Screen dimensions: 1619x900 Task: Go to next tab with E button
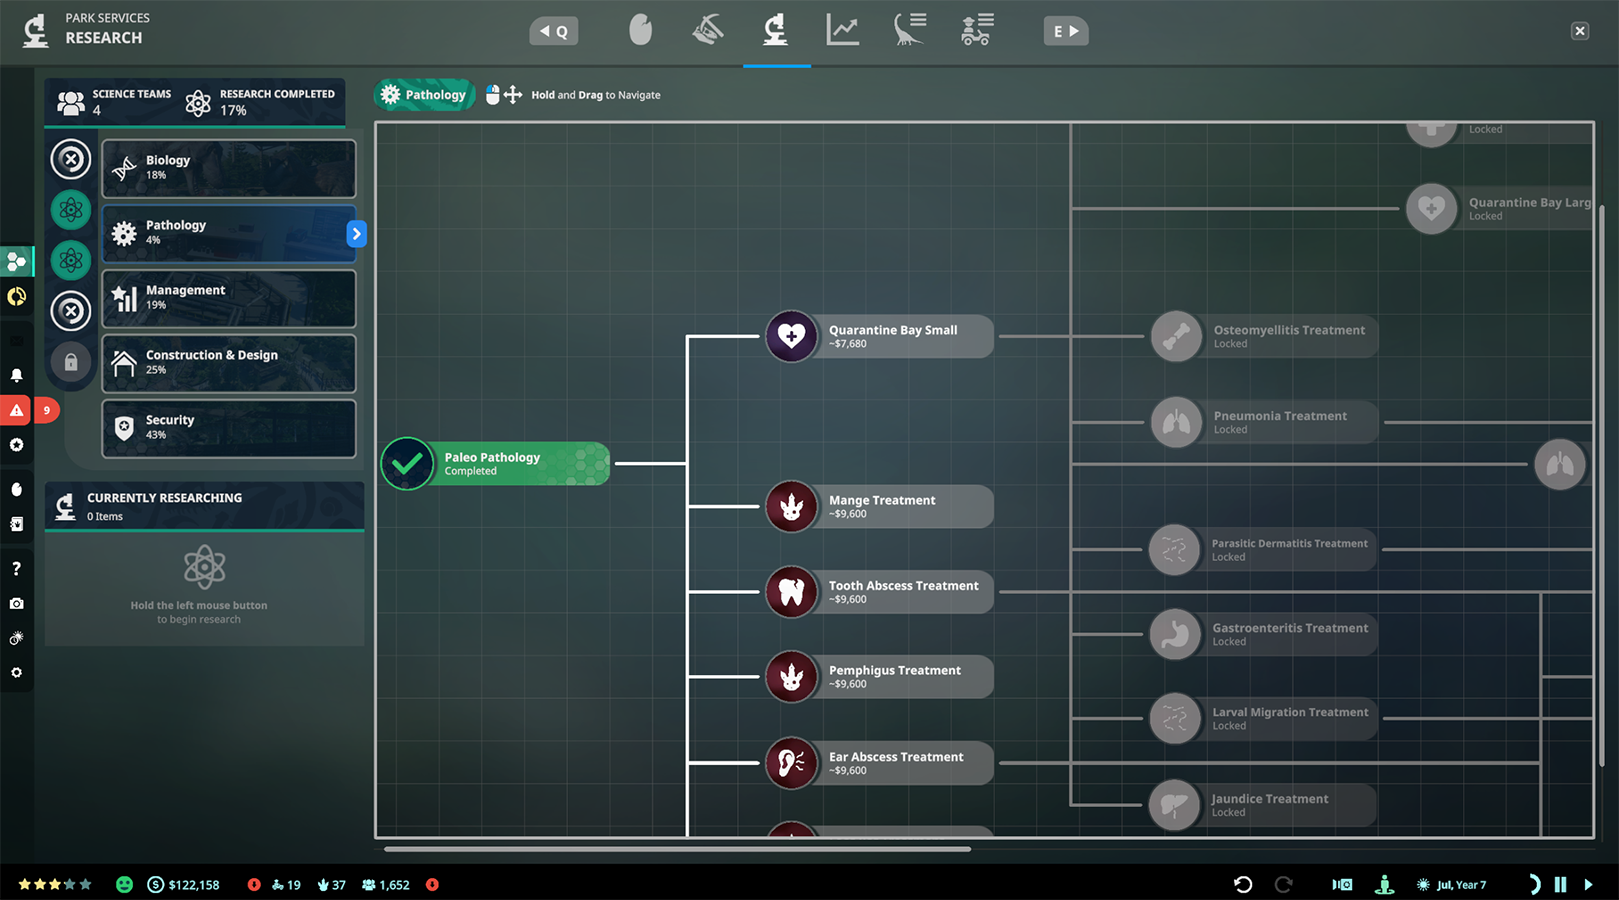tap(1066, 31)
